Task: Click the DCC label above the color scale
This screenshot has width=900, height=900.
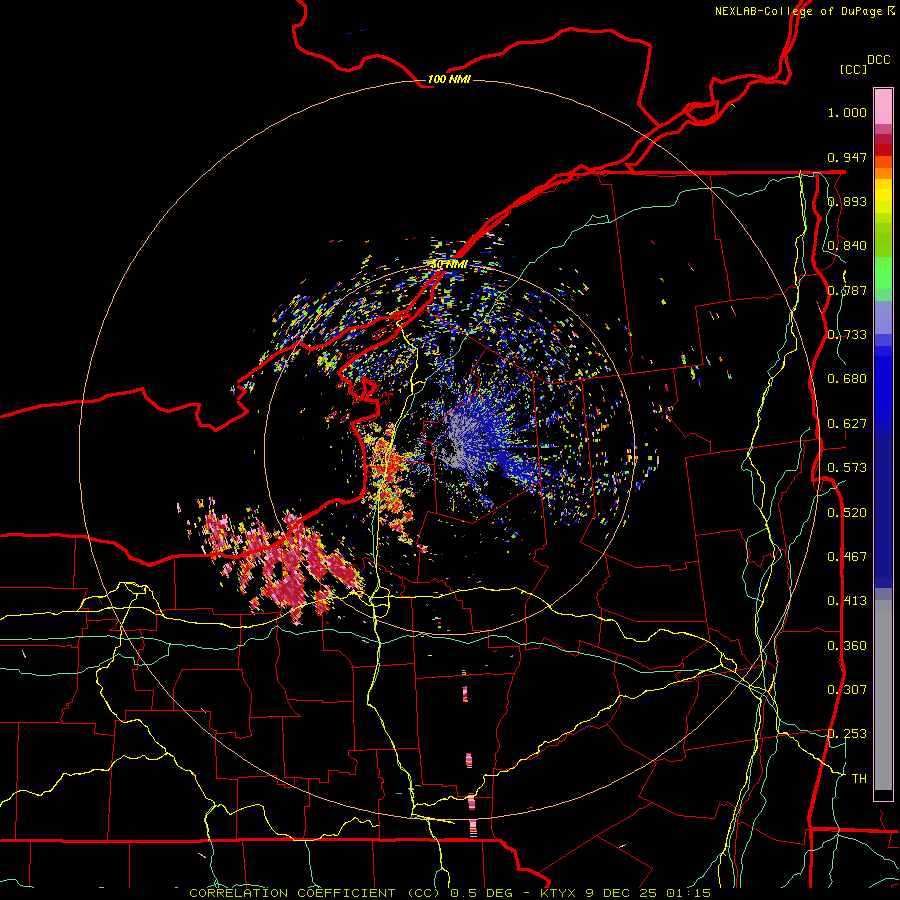Action: click(878, 60)
